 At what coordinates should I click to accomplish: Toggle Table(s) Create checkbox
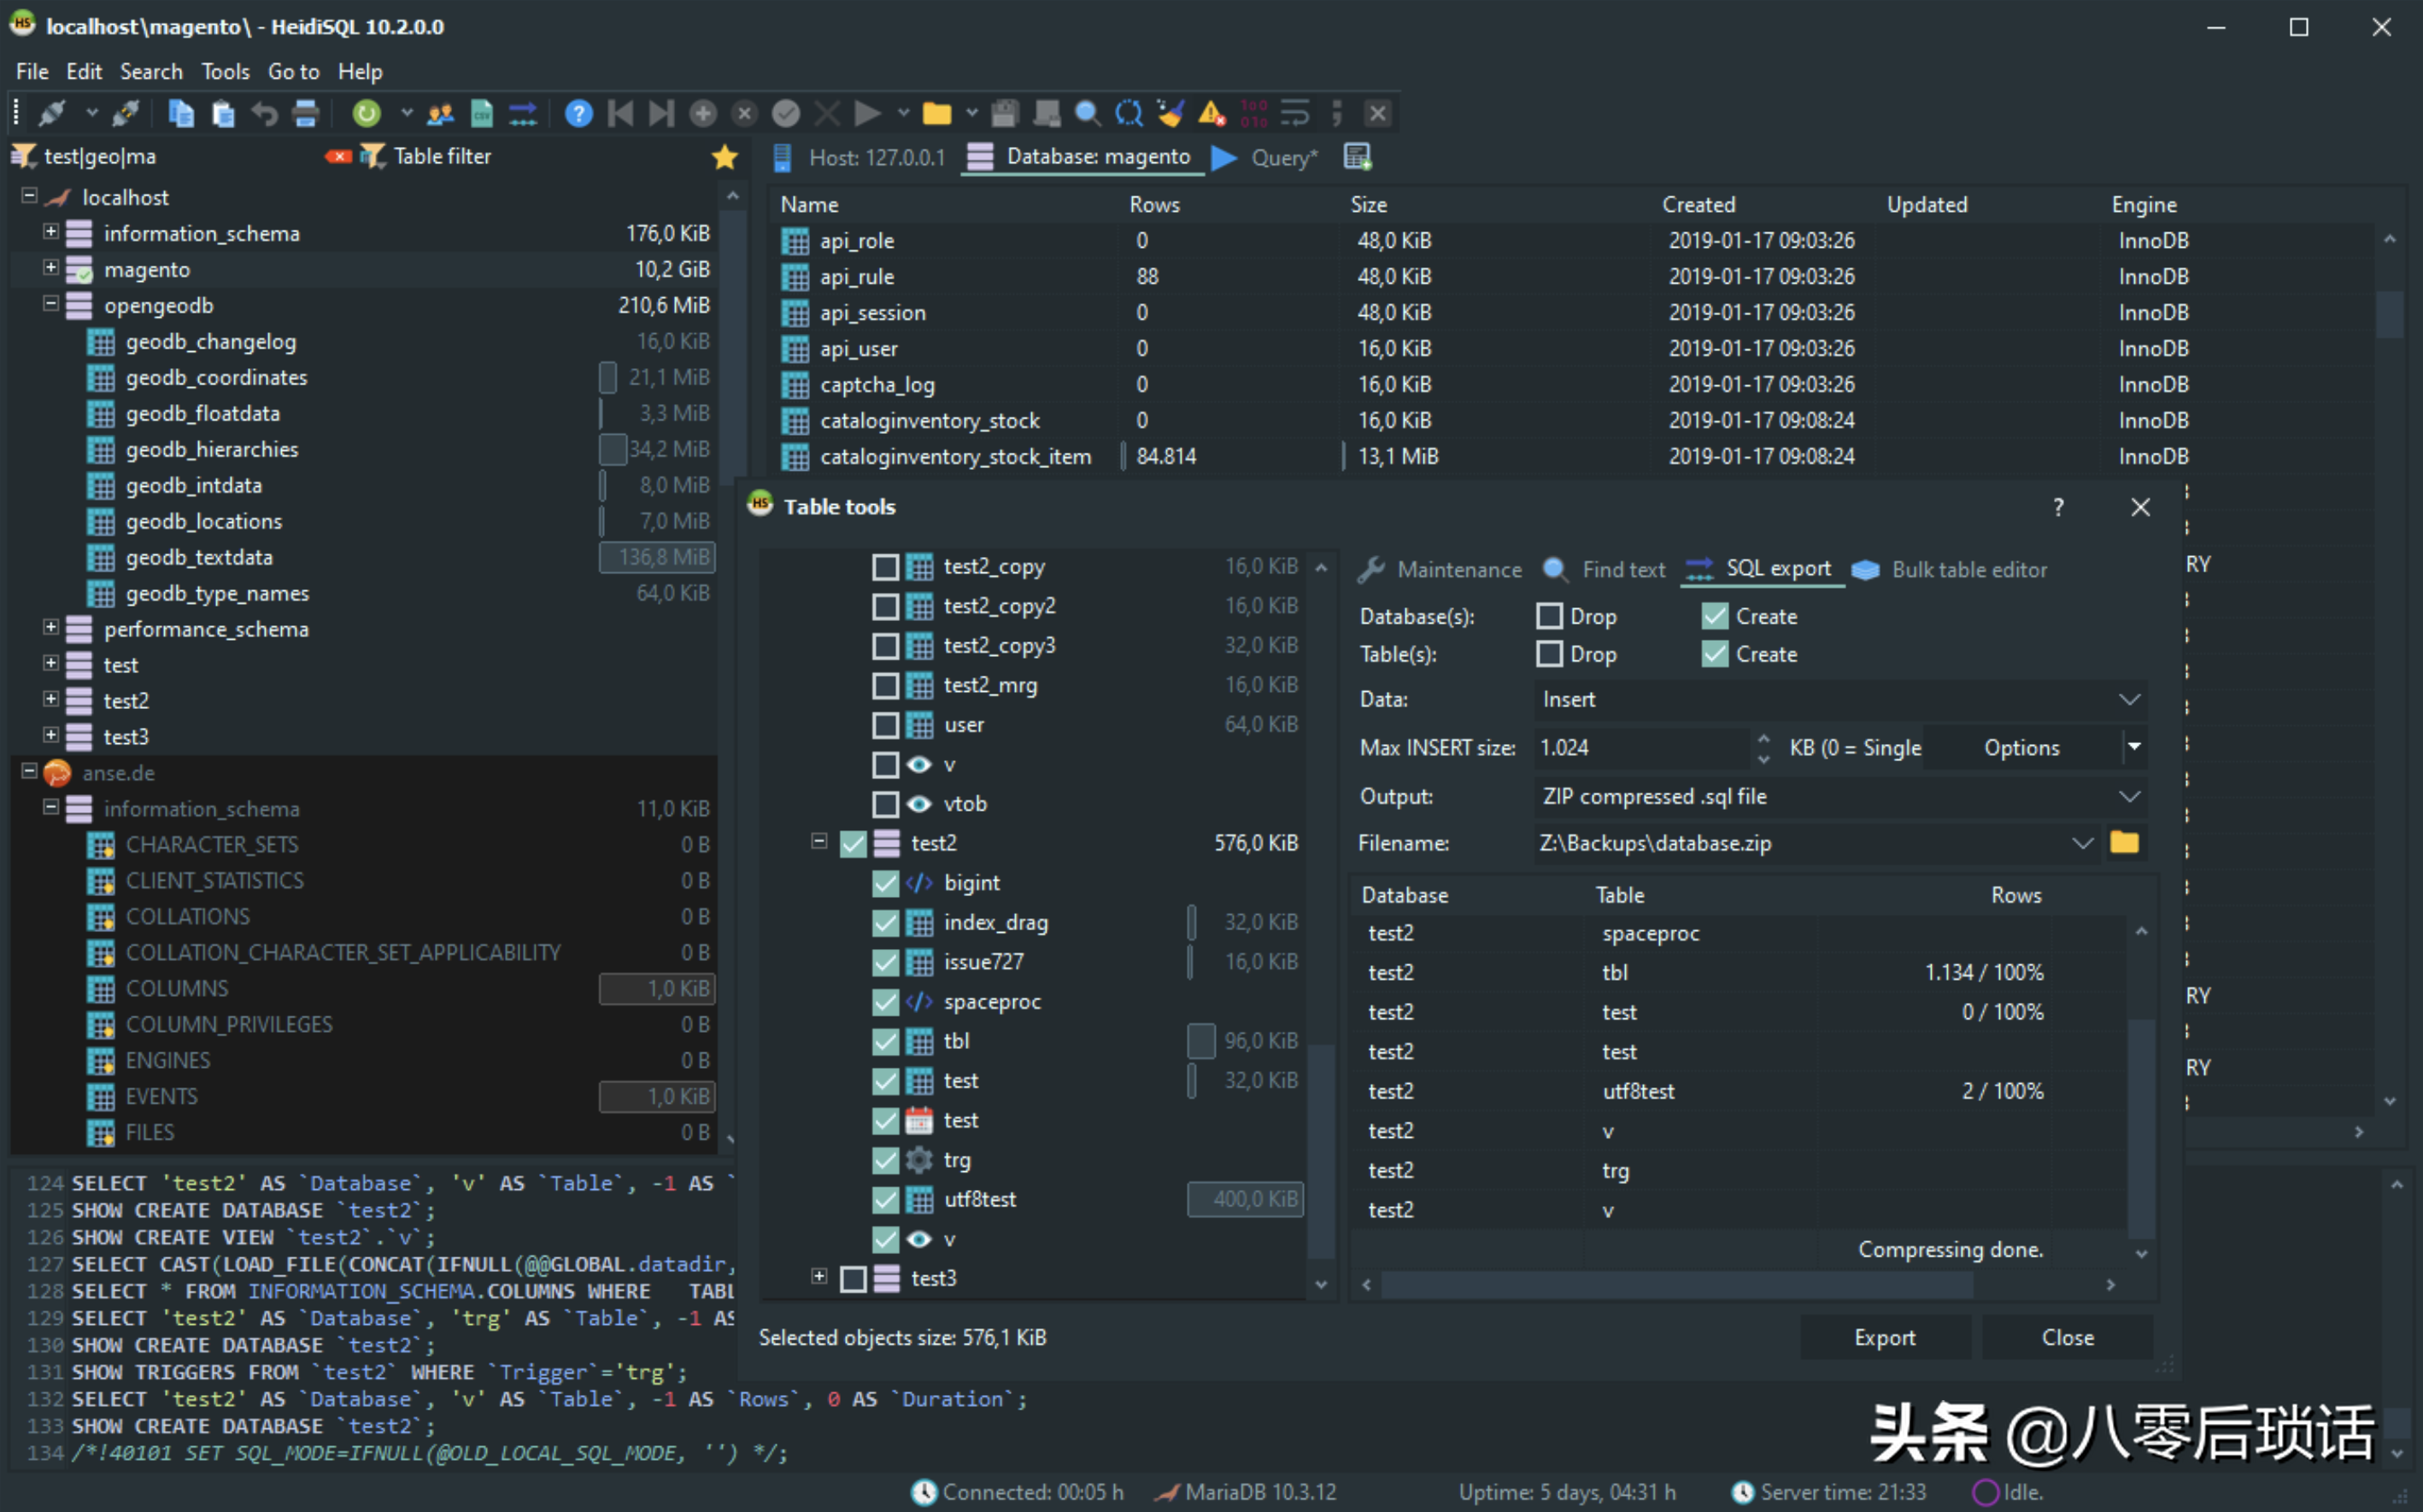(x=1715, y=654)
